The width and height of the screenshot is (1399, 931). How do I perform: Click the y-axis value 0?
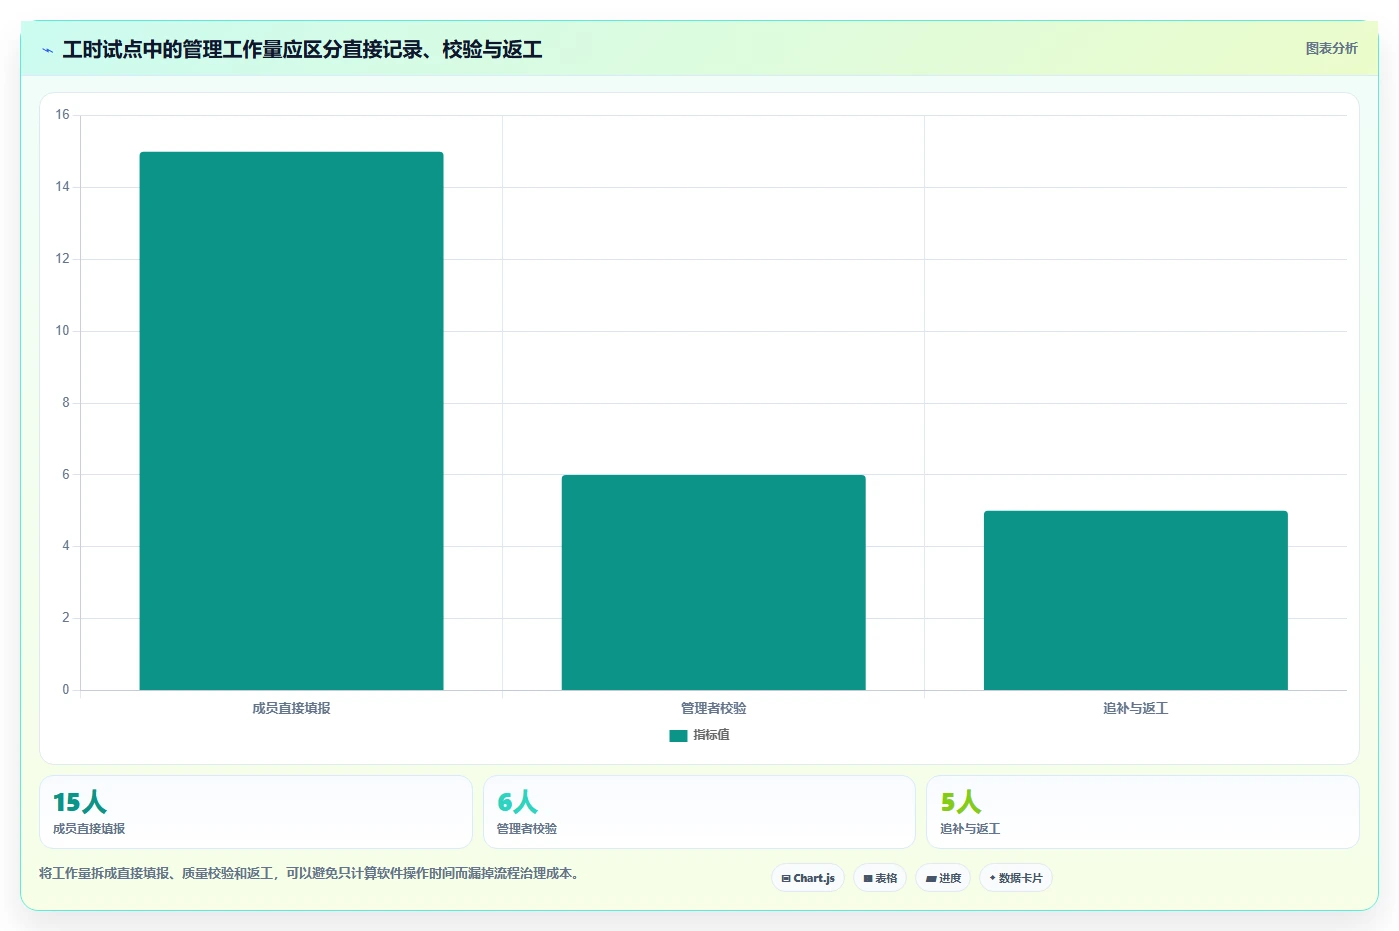66,690
